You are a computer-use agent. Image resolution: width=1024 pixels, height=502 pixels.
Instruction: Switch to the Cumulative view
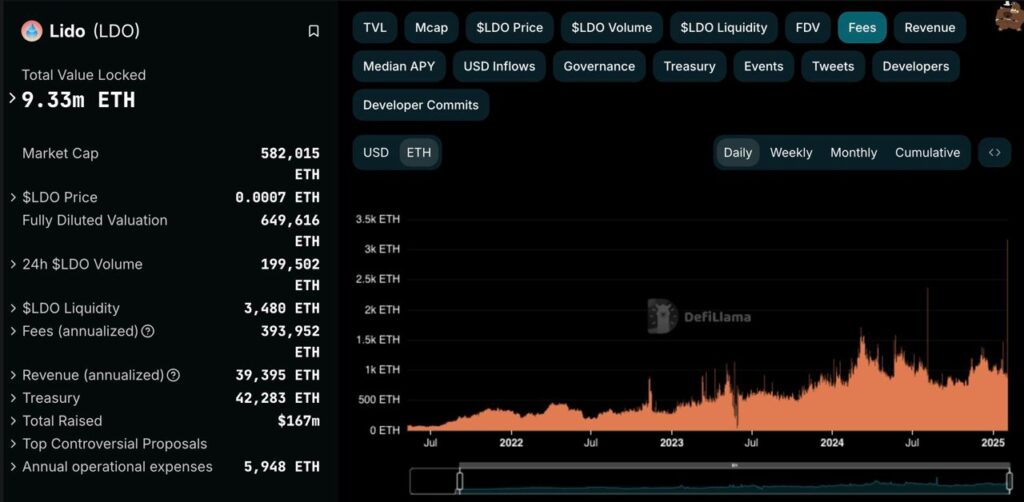(927, 153)
